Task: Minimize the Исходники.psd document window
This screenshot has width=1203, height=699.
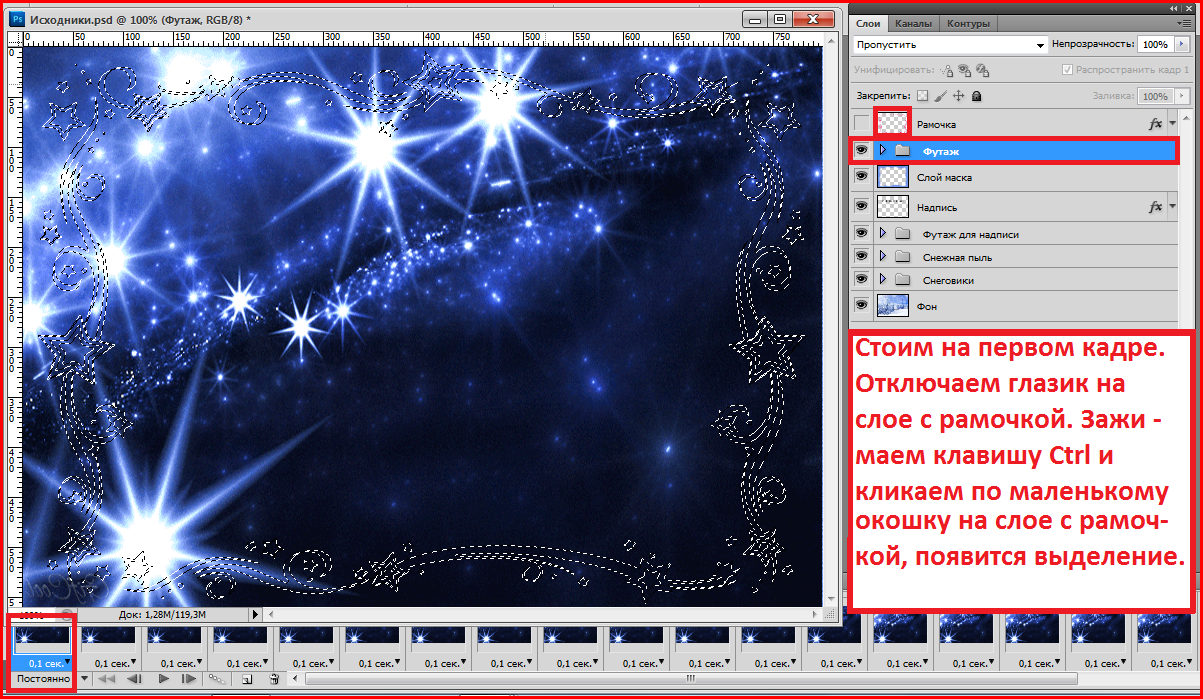Action: [x=755, y=19]
